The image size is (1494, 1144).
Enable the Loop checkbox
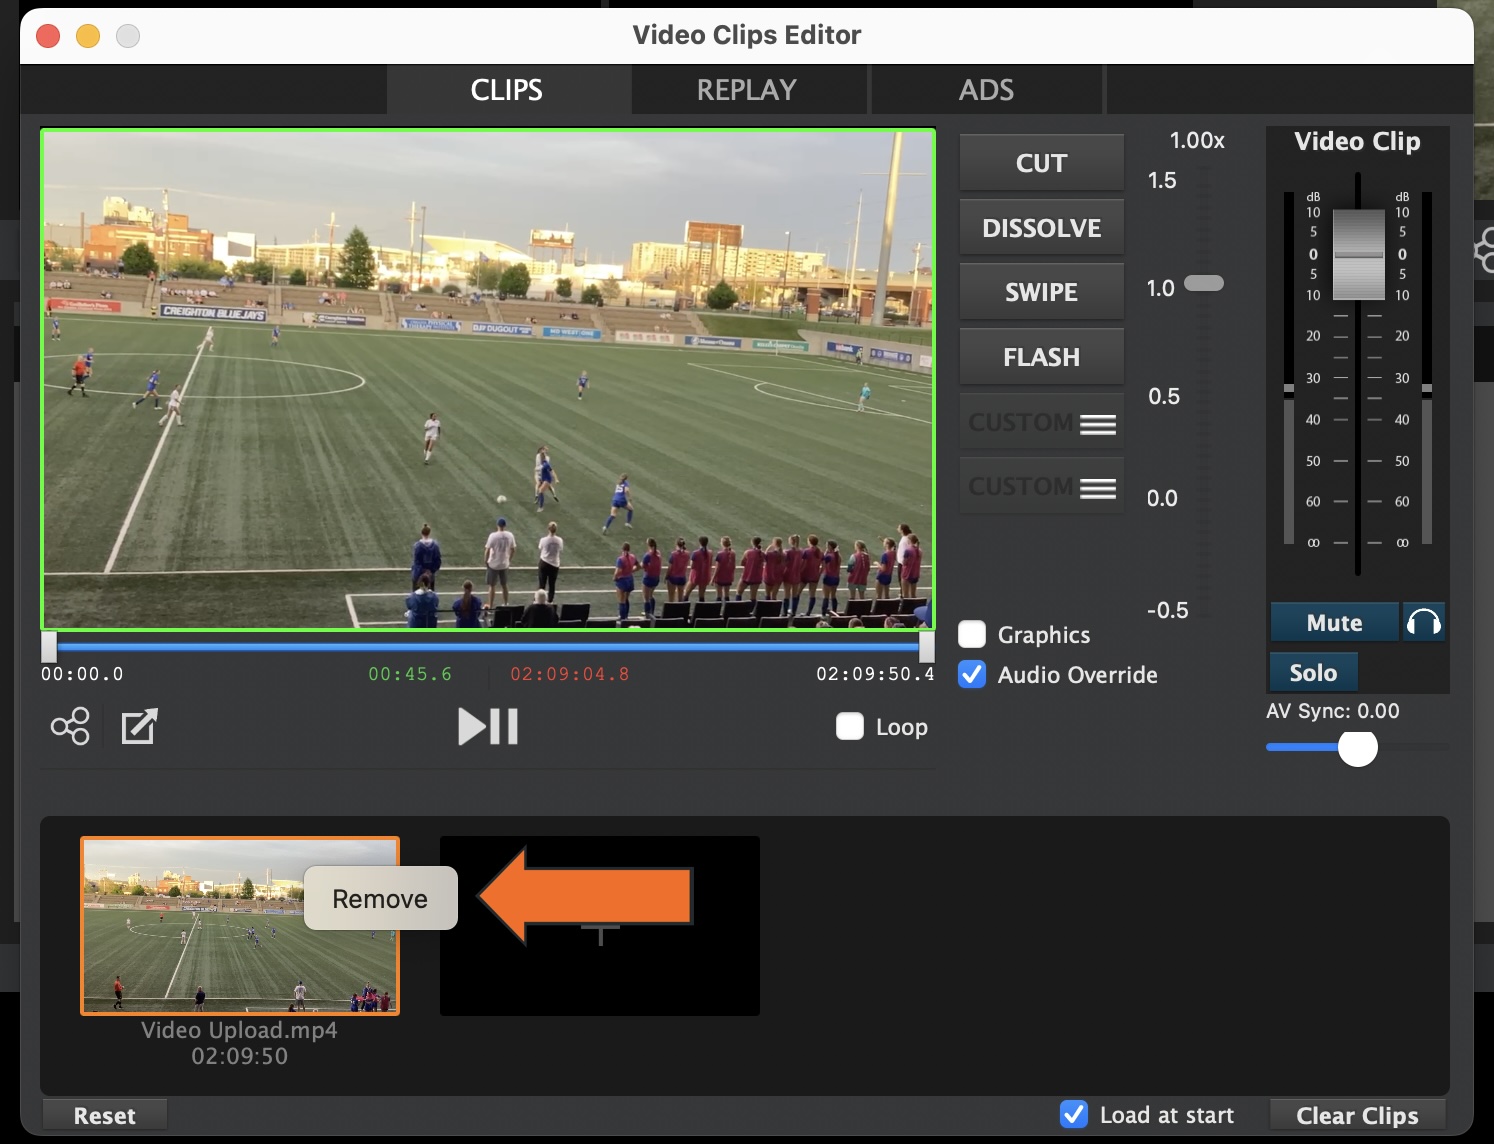(850, 726)
